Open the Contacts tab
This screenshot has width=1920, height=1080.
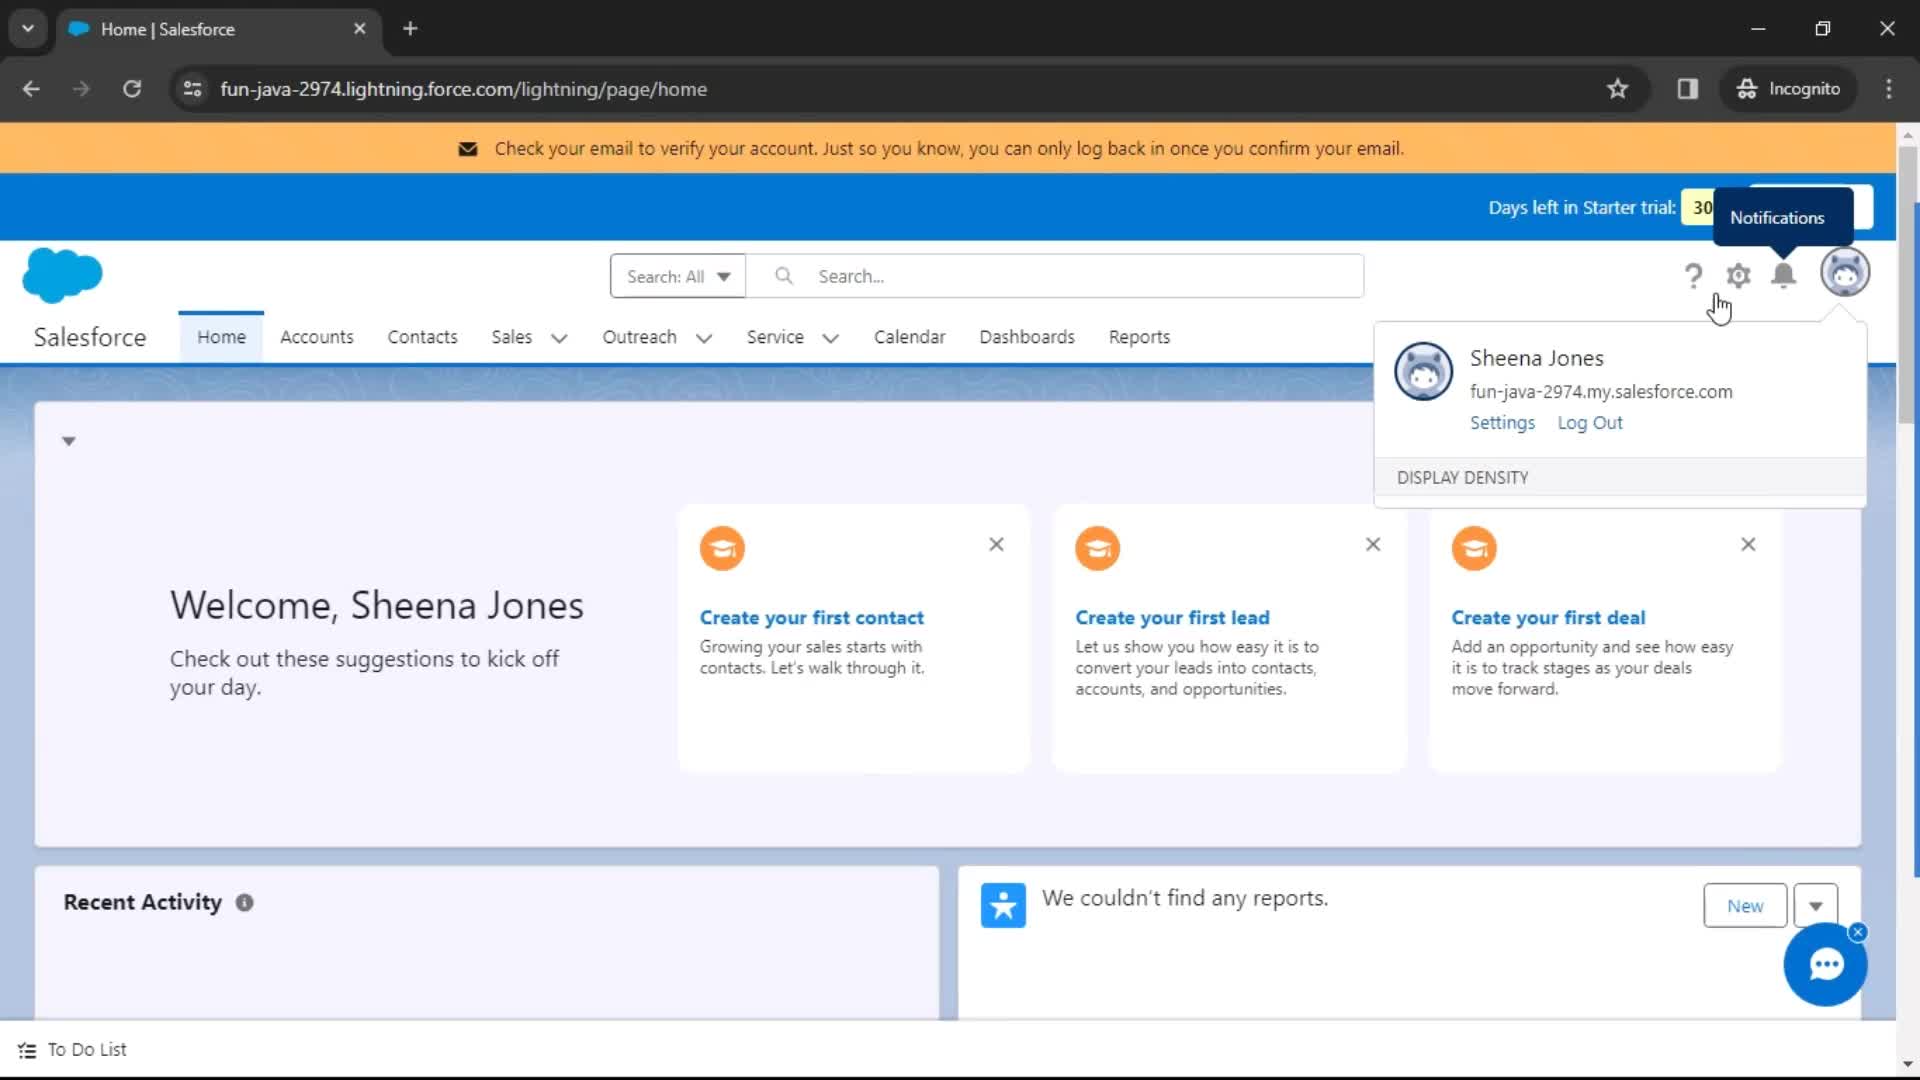point(423,337)
